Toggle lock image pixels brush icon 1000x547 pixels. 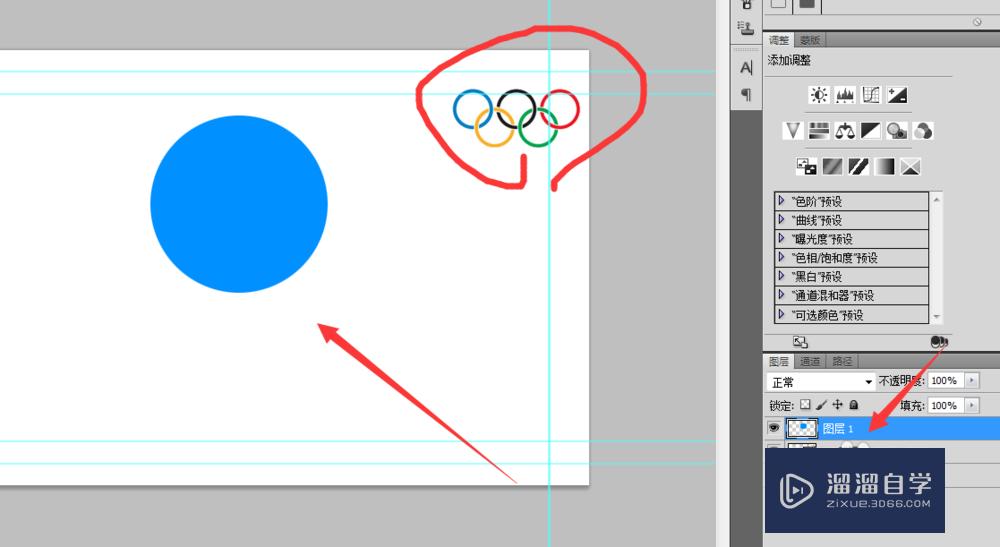click(821, 405)
